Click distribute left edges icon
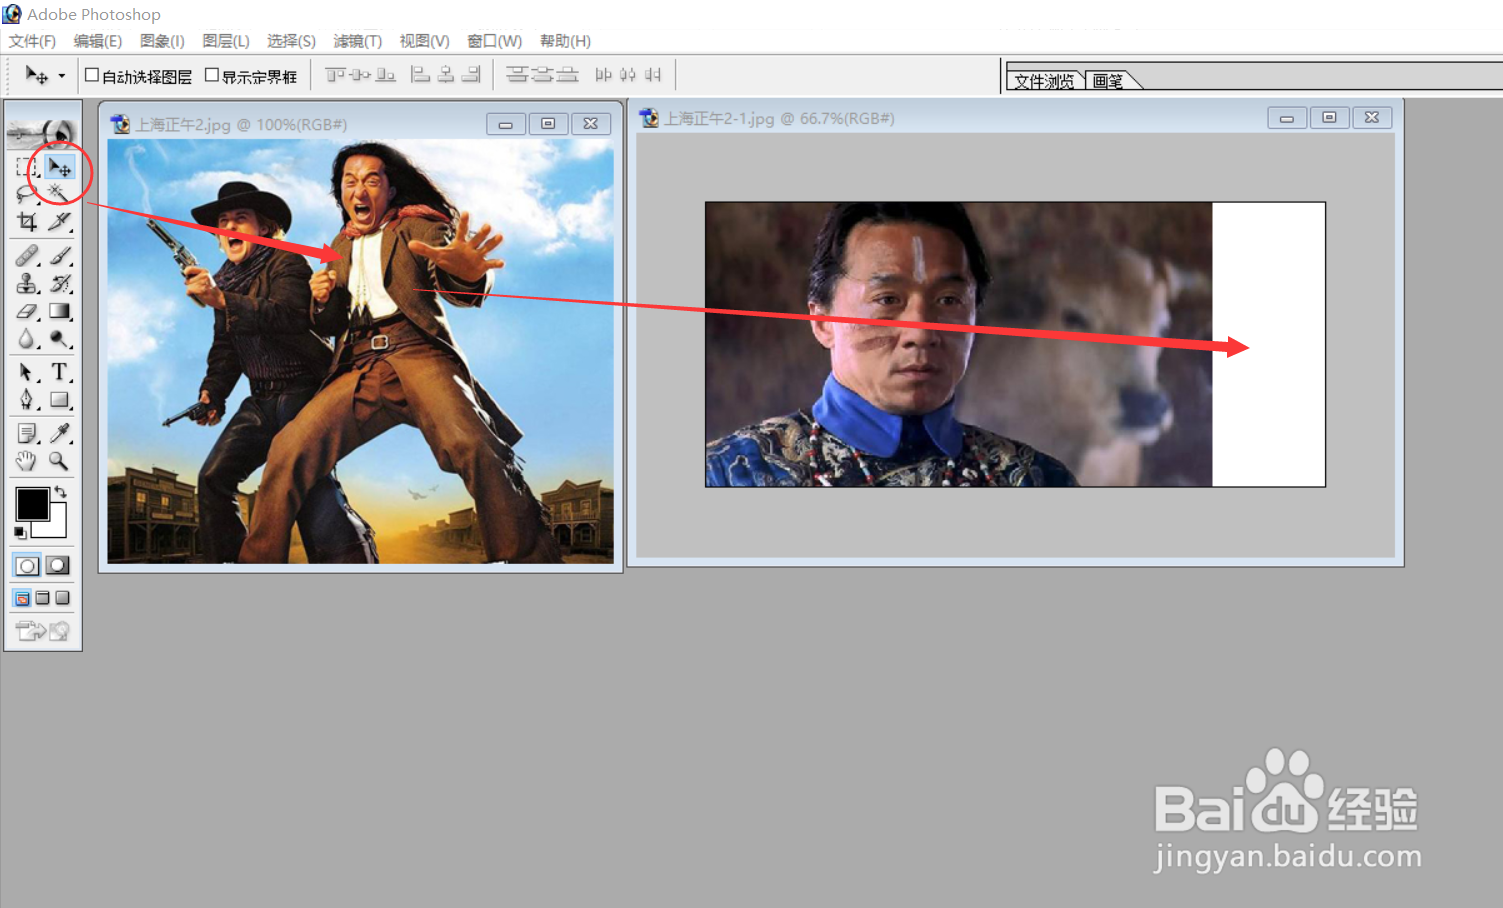The height and width of the screenshot is (908, 1503). (x=603, y=75)
